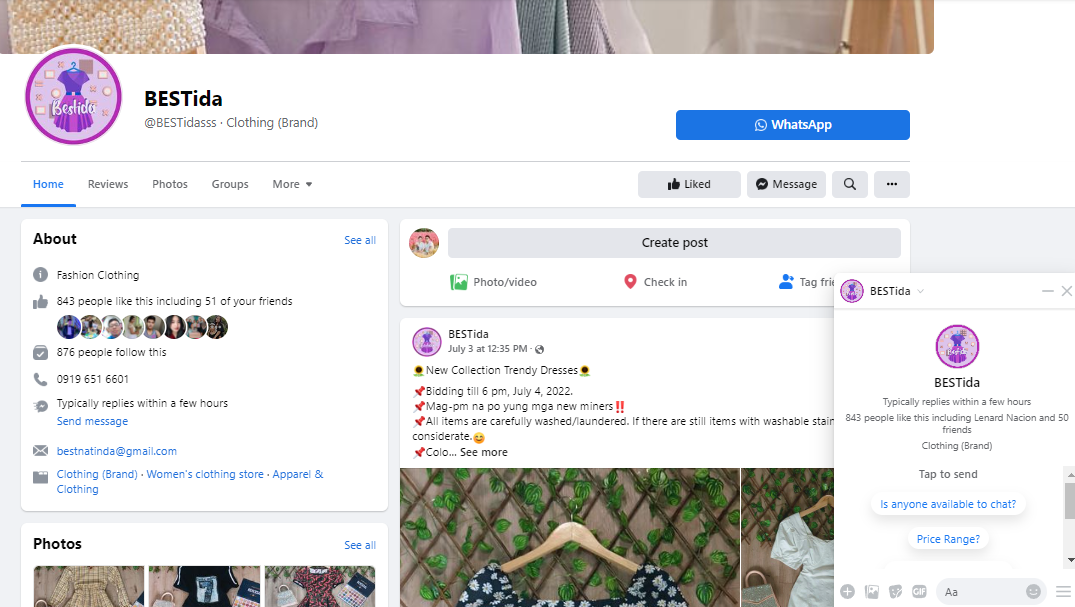Expand the More tab dropdown
The image size is (1075, 607).
(x=292, y=184)
